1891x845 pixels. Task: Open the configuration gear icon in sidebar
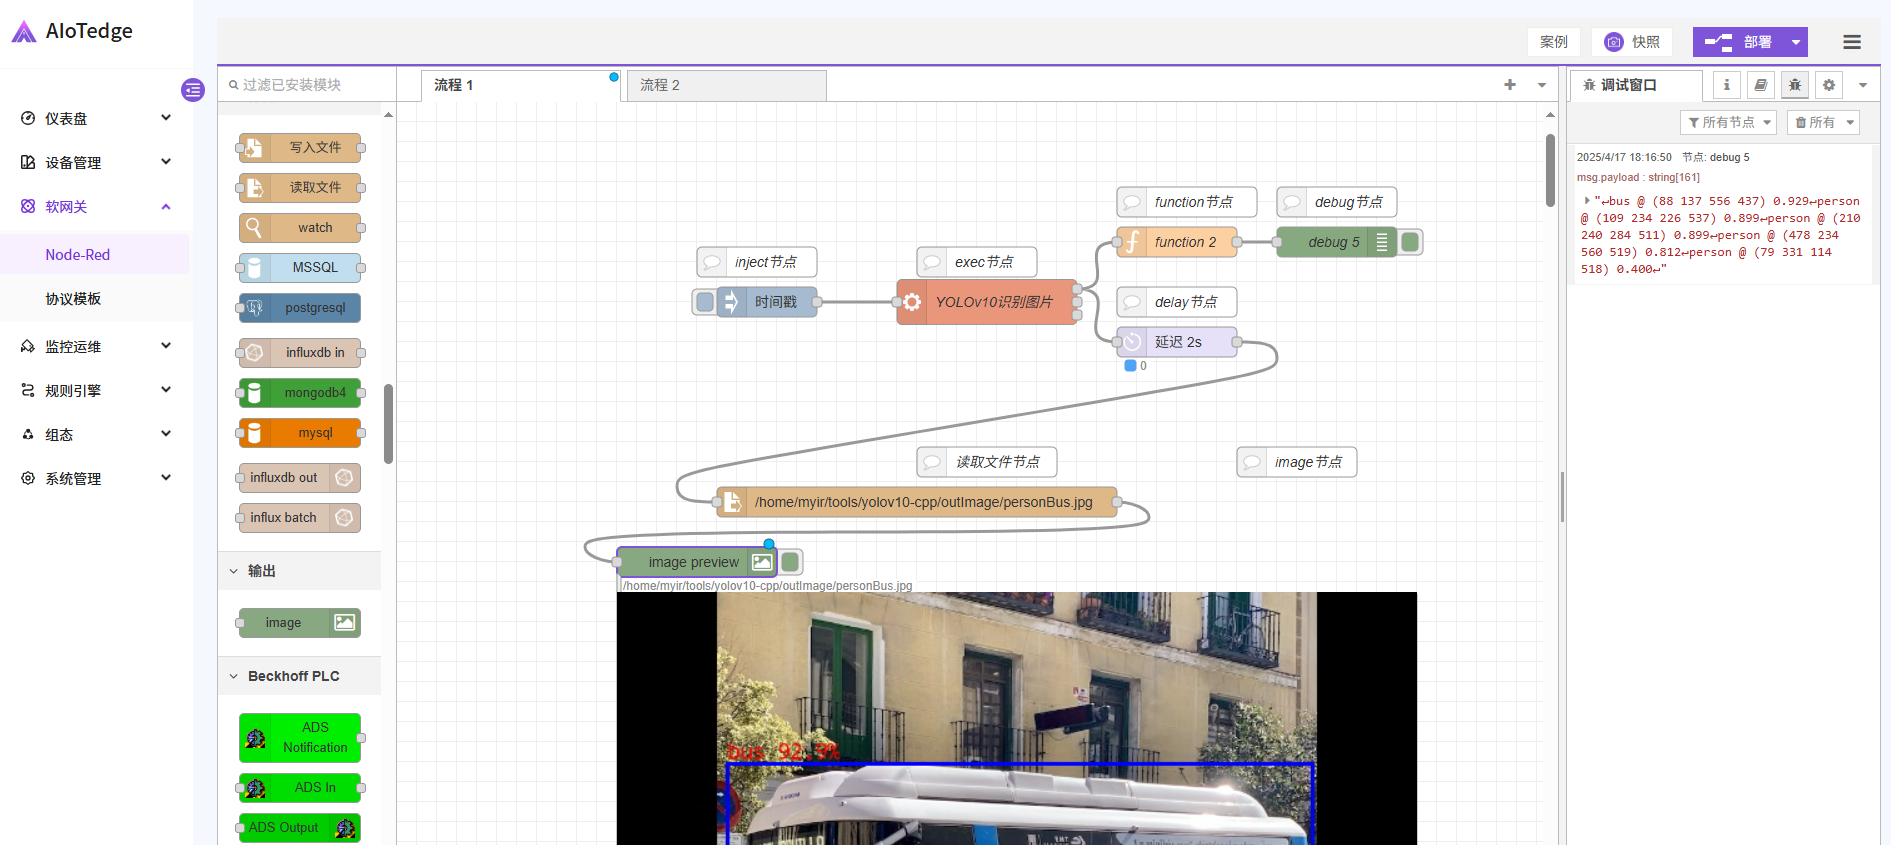coord(1829,85)
